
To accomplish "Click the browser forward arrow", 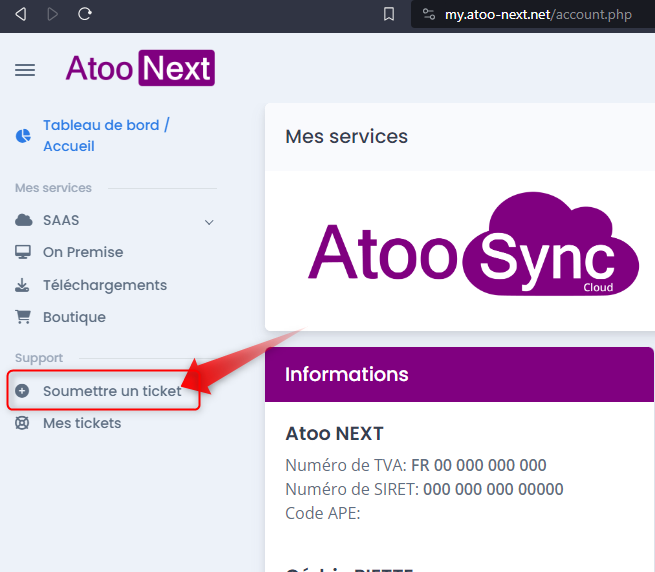I will coord(52,14).
